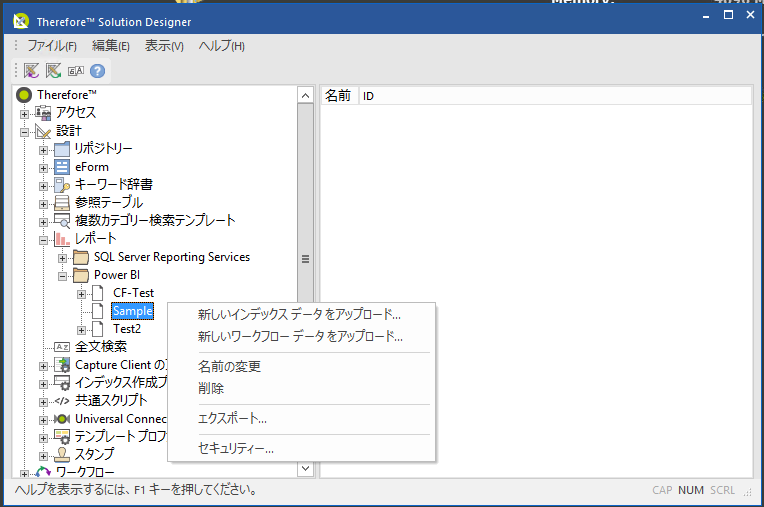Screen dimensions: 764x507
Task: Expand the リポジトリー node
Action: [43, 150]
